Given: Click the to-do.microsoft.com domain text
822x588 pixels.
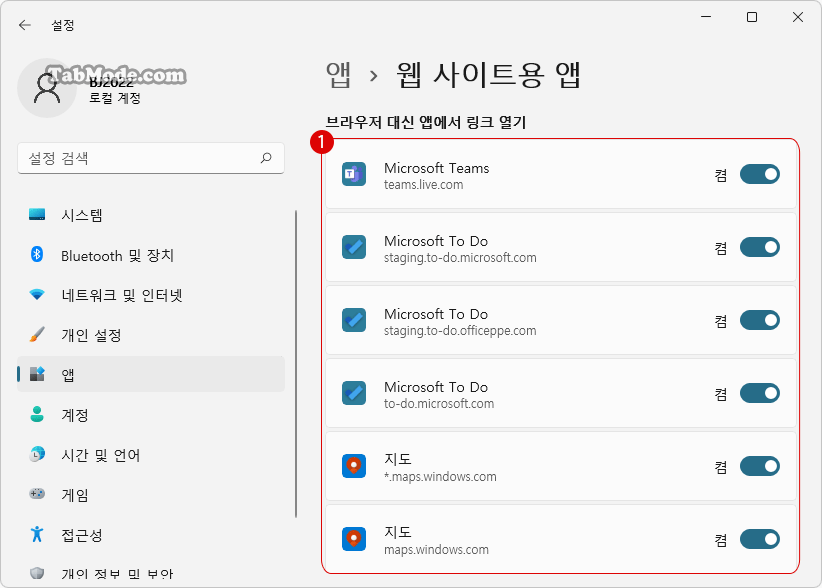Looking at the screenshot, I should click(439, 404).
